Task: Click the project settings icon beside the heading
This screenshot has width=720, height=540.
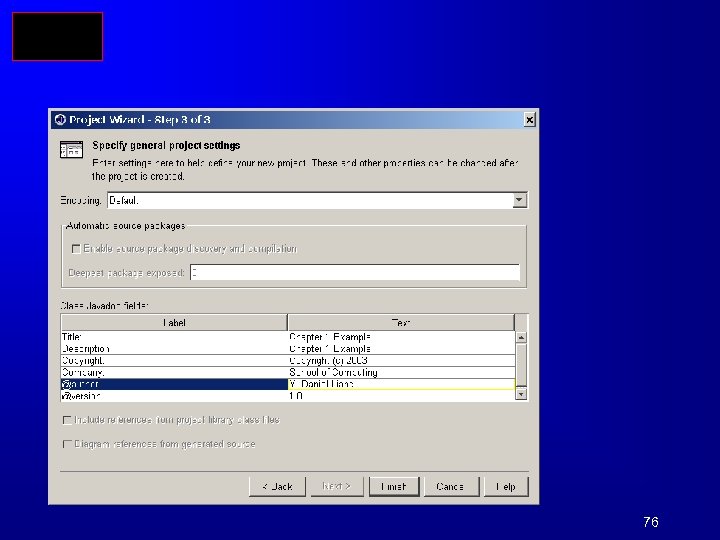Action: (x=72, y=150)
